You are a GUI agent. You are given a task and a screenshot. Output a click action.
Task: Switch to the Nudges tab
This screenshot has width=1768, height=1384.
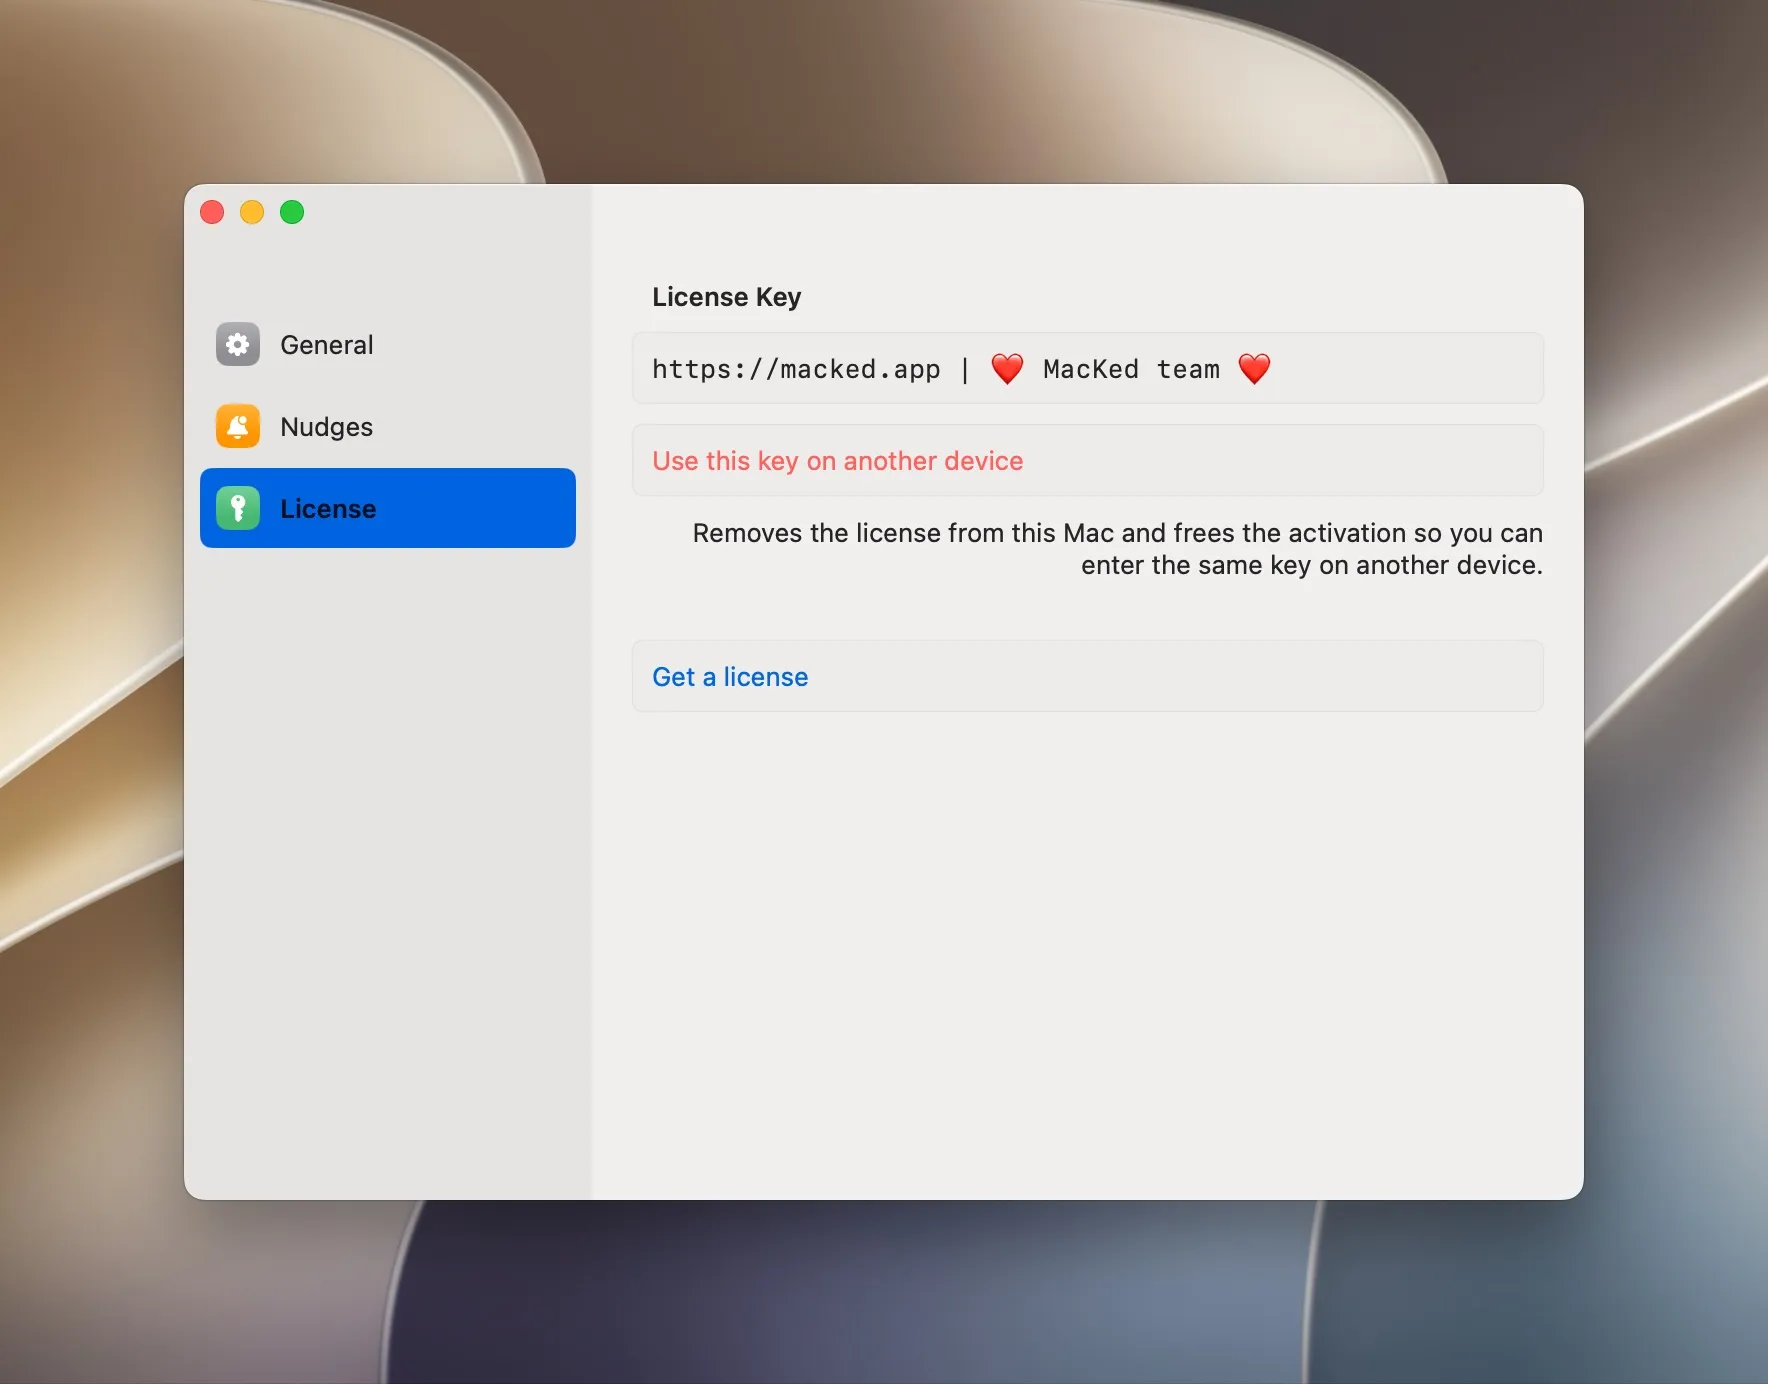click(388, 427)
